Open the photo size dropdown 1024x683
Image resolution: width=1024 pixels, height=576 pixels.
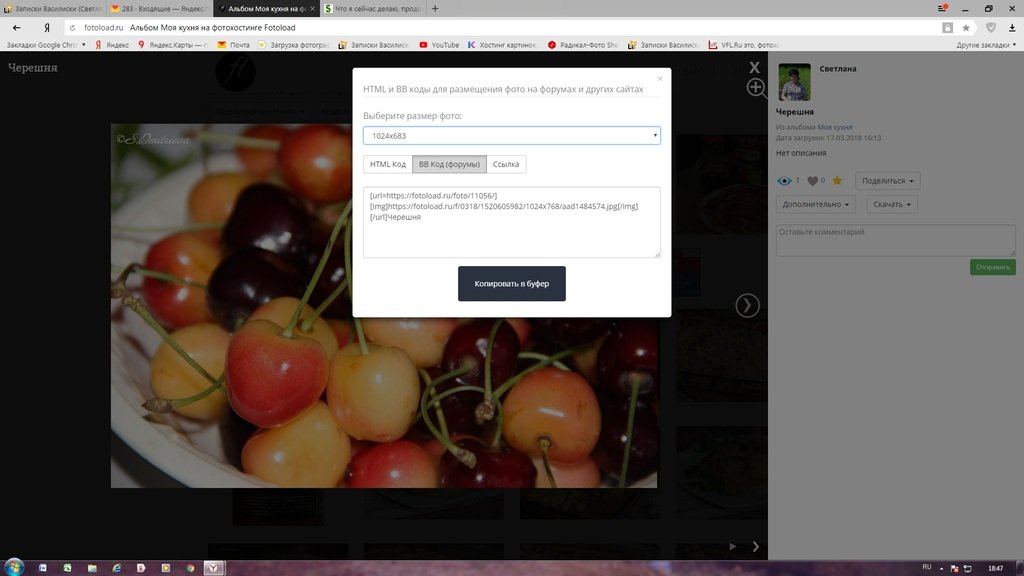[x=511, y=135]
